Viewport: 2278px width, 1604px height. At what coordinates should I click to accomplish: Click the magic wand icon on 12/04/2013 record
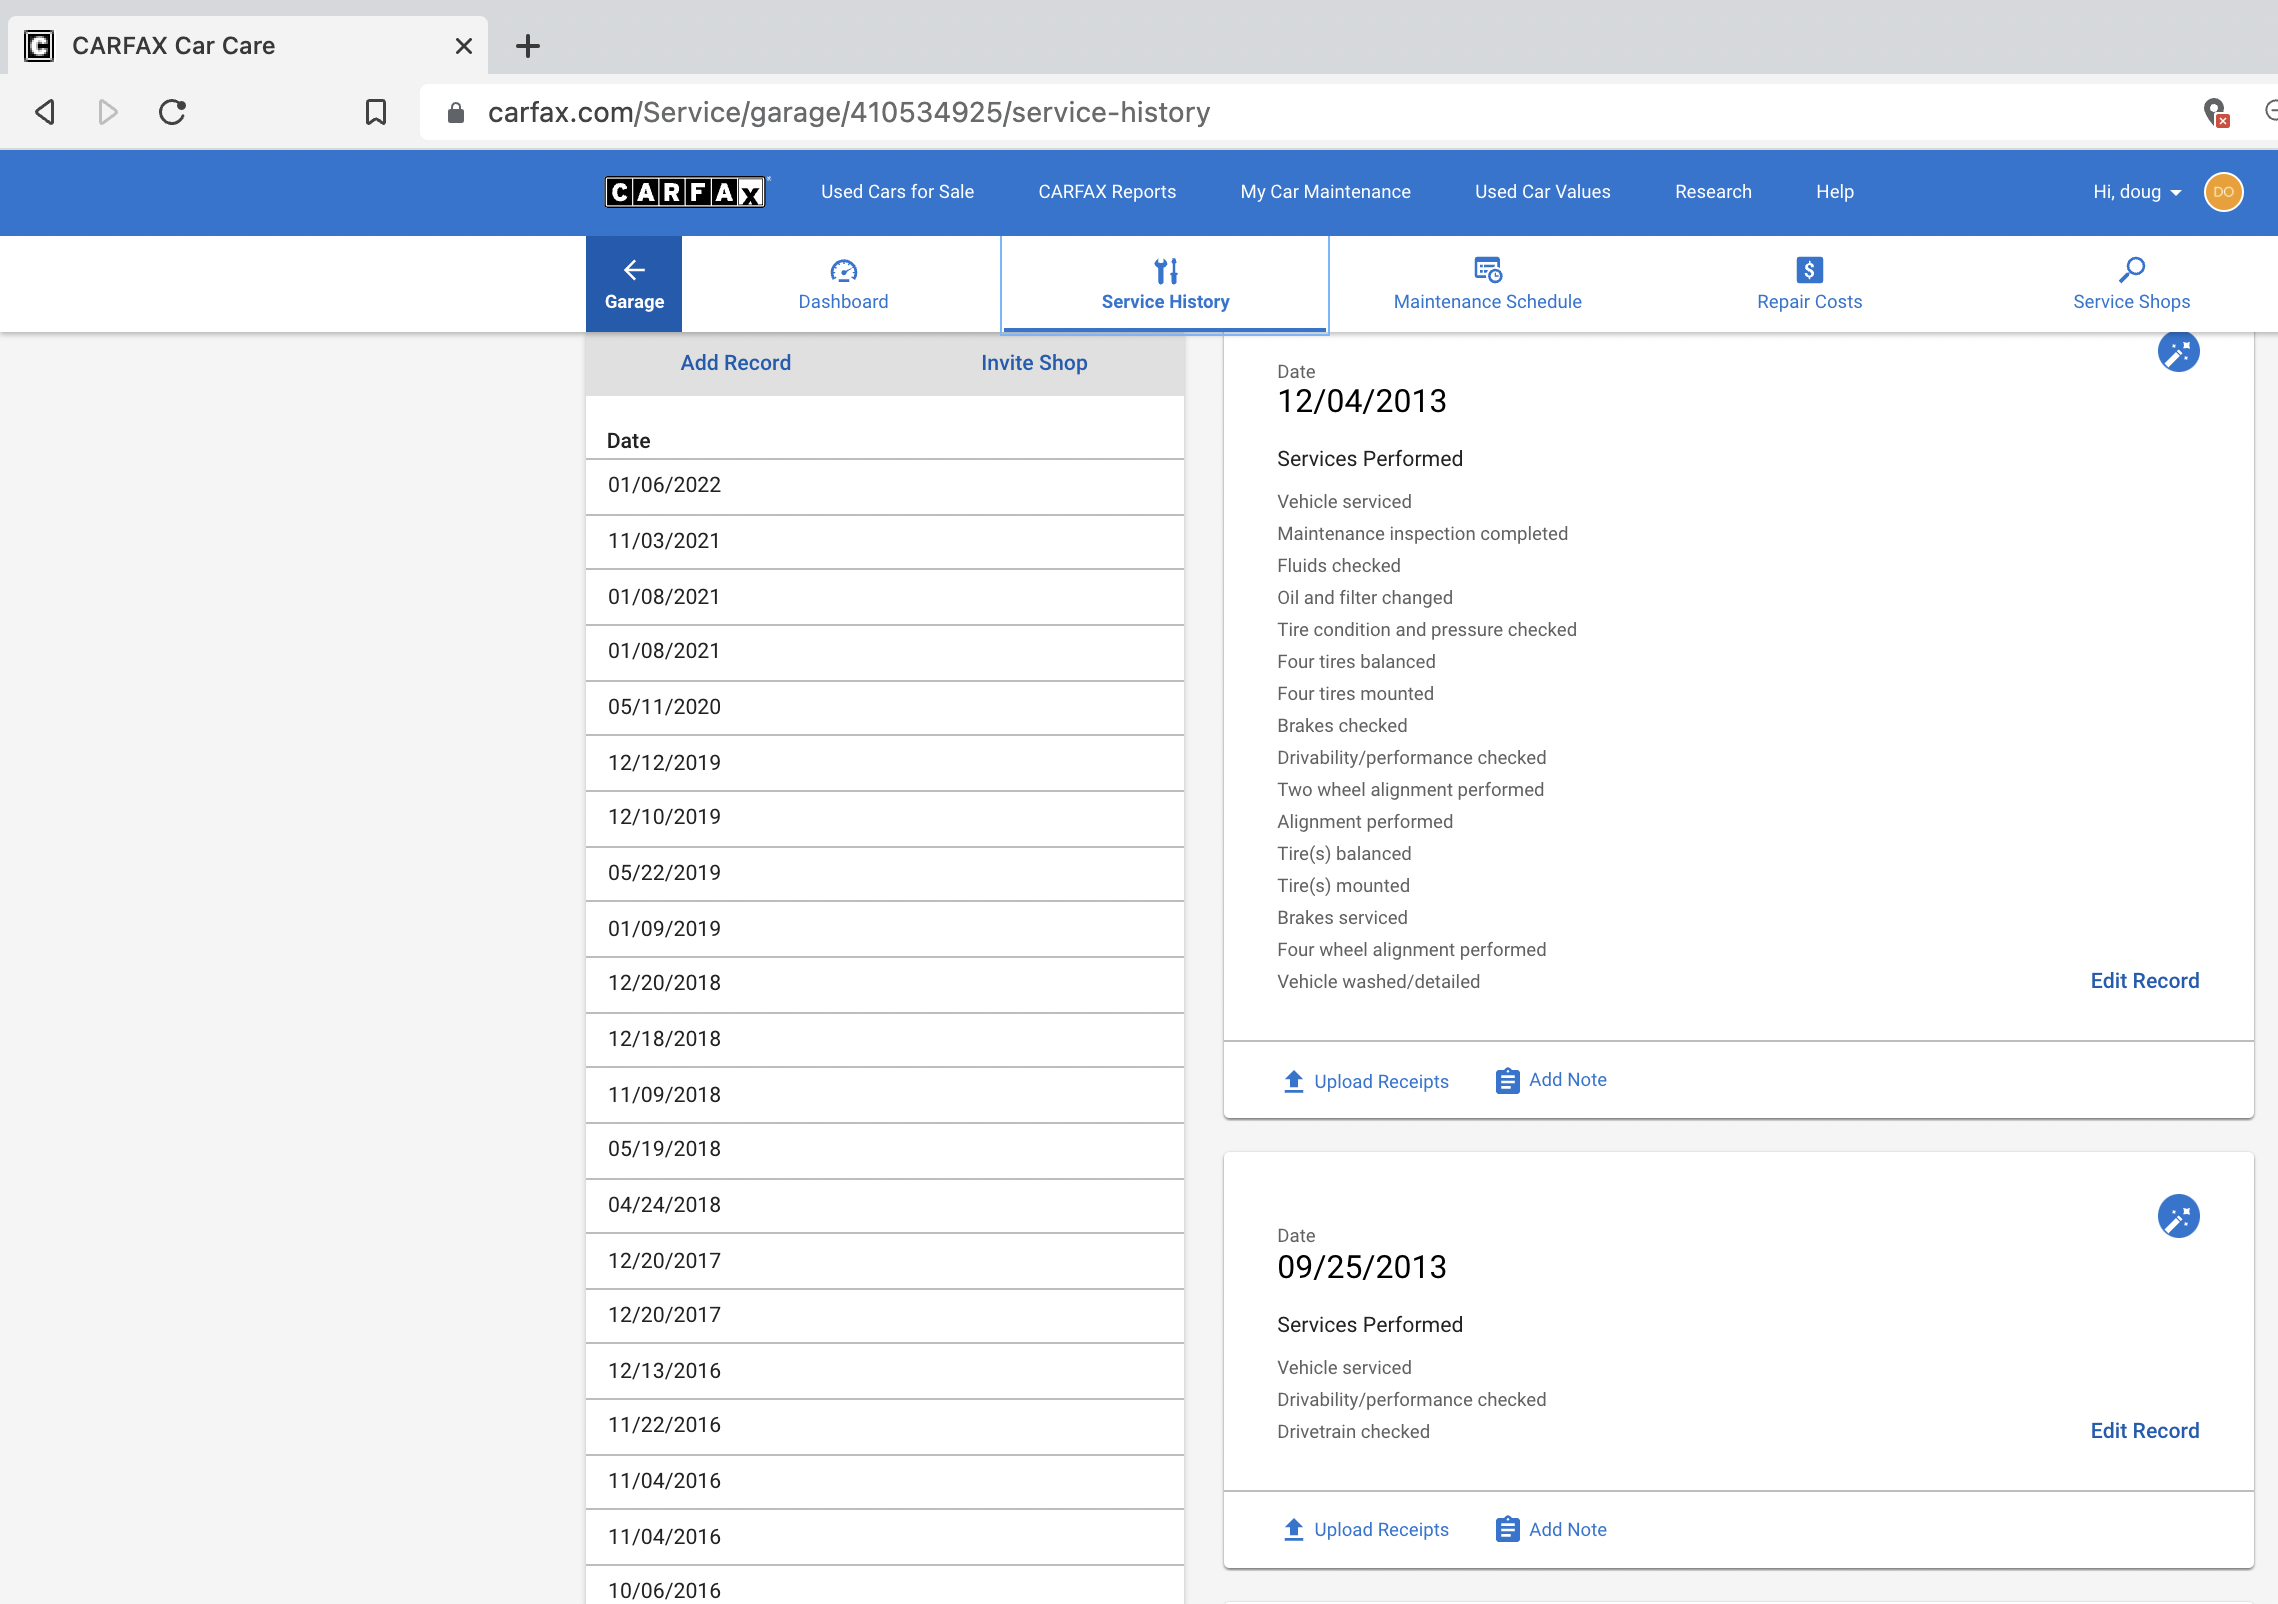(2178, 352)
